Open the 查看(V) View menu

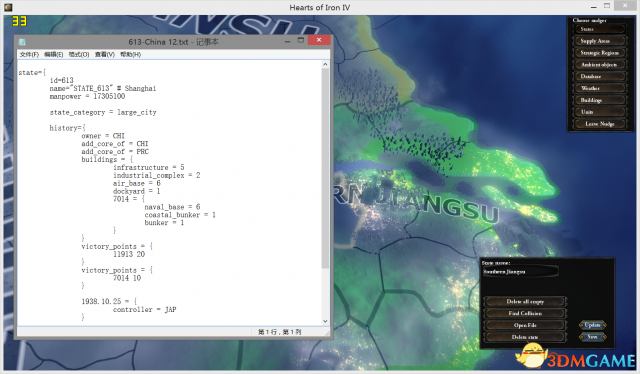[104, 54]
